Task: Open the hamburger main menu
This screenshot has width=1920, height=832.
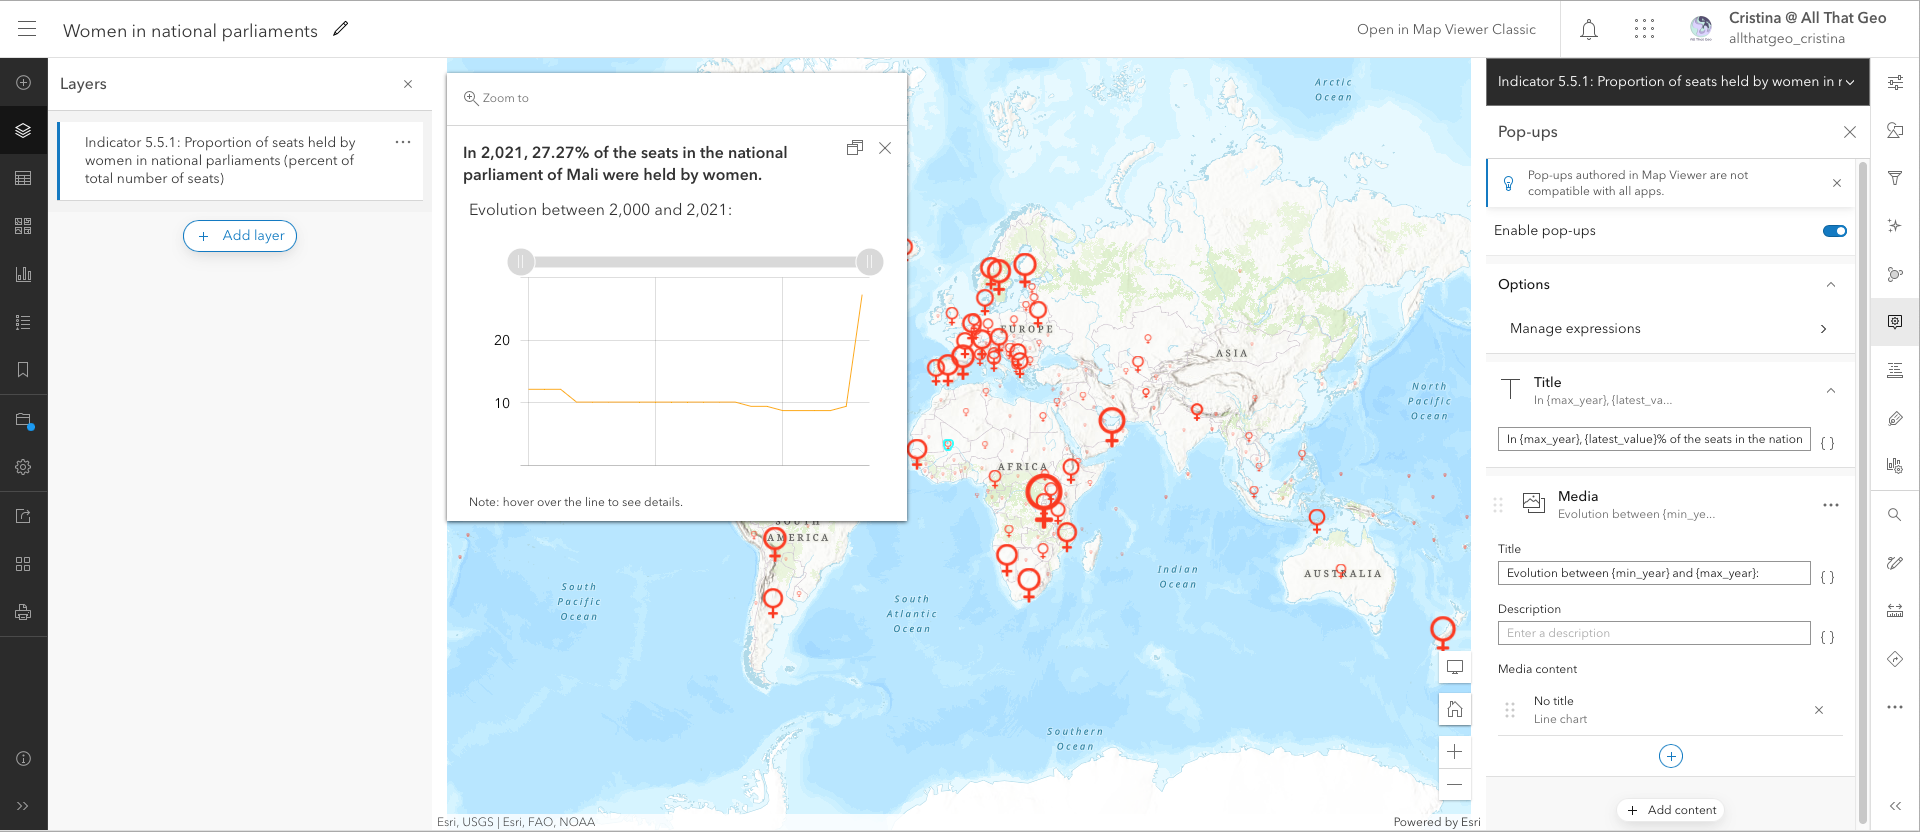Action: point(27,29)
